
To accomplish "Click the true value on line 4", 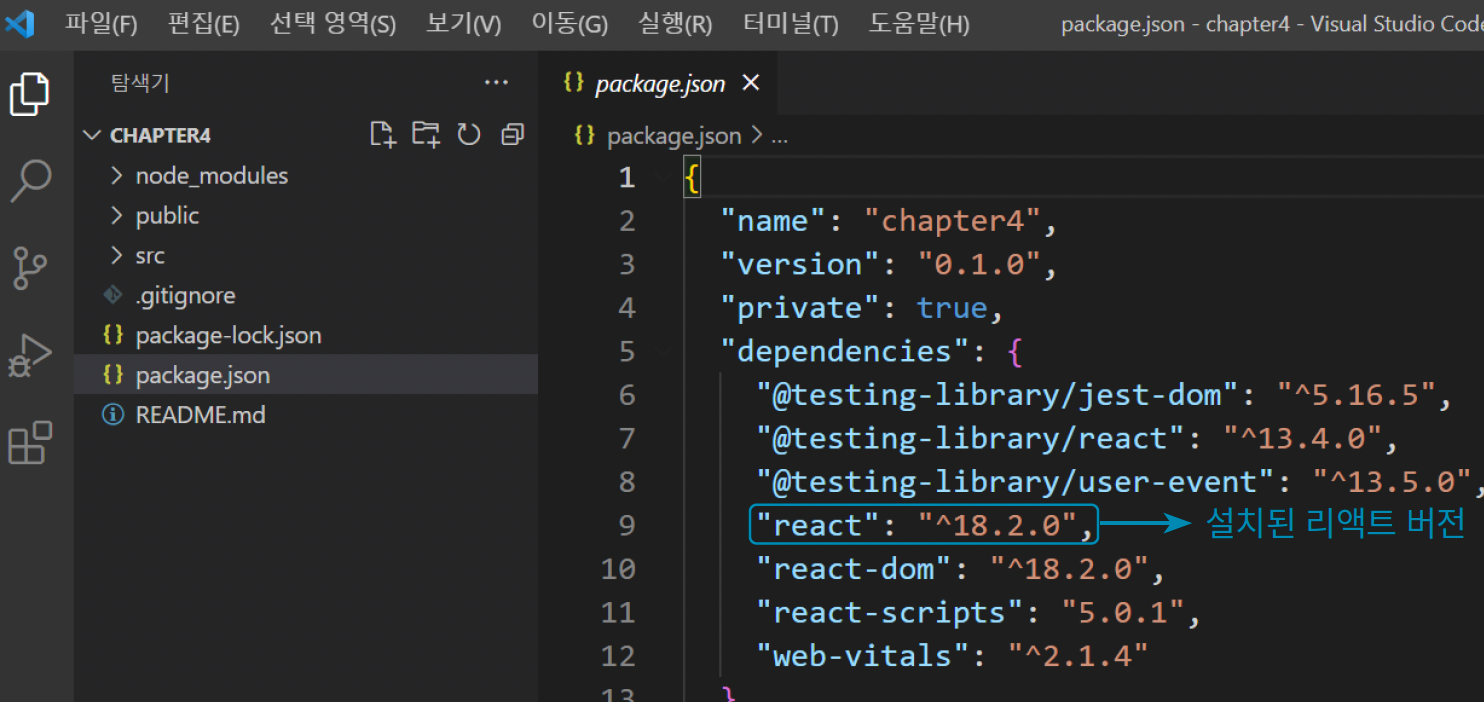I will point(952,308).
